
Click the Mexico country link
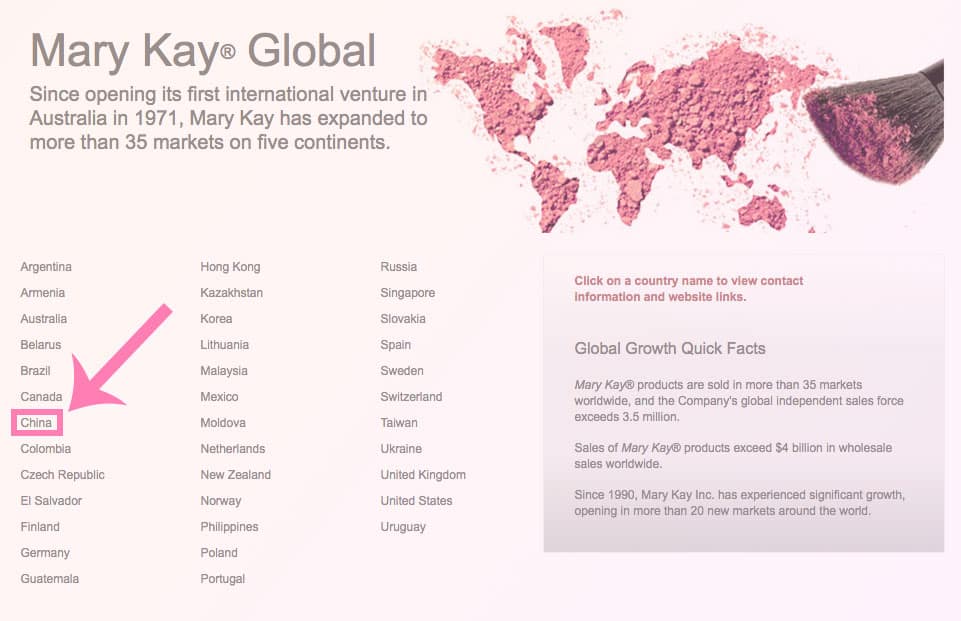(x=219, y=397)
